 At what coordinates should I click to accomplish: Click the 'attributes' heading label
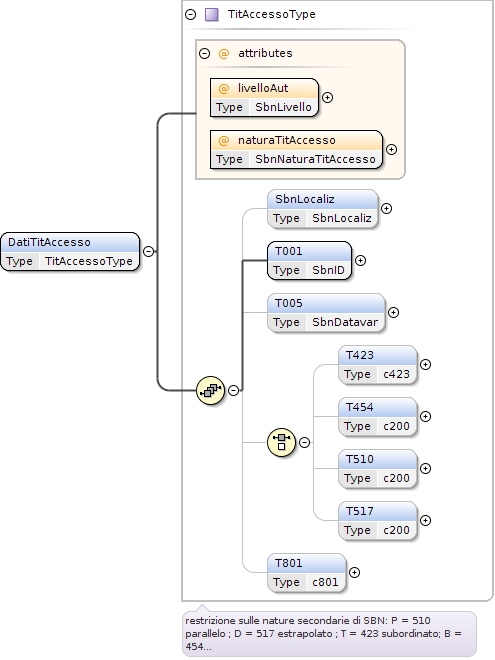pos(265,53)
